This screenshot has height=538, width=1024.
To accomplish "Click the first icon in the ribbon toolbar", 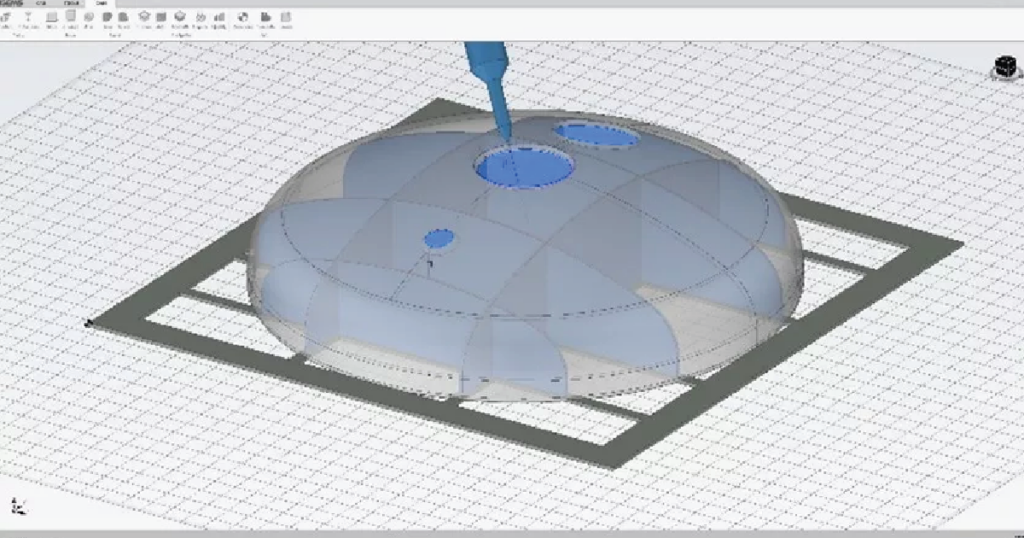I will coord(6,17).
